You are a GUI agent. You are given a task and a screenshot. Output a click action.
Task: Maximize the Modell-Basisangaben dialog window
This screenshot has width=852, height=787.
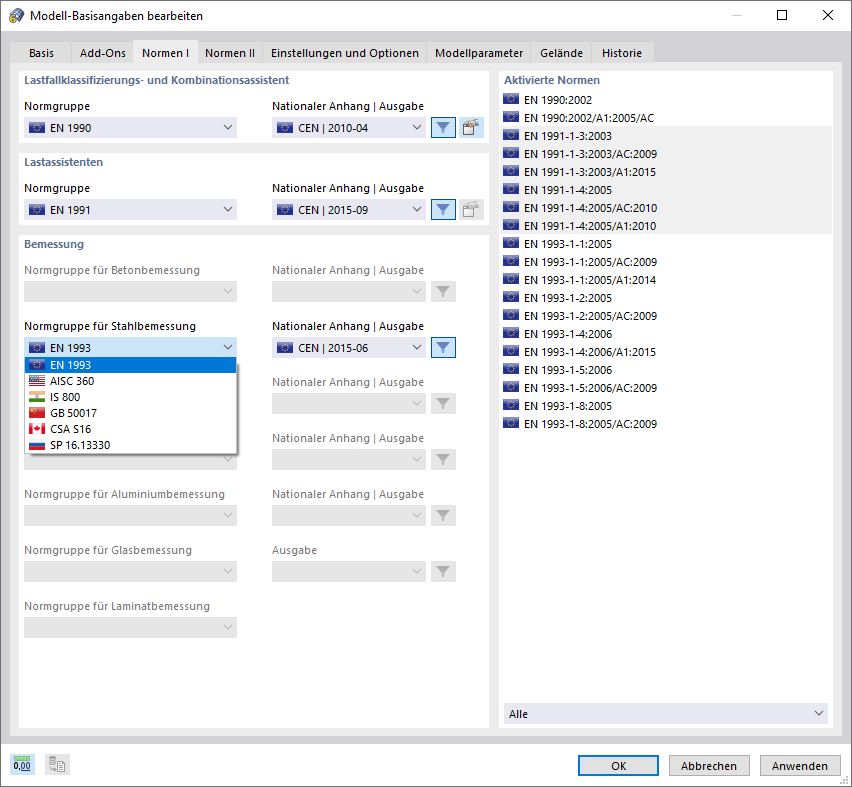pyautogui.click(x=781, y=15)
